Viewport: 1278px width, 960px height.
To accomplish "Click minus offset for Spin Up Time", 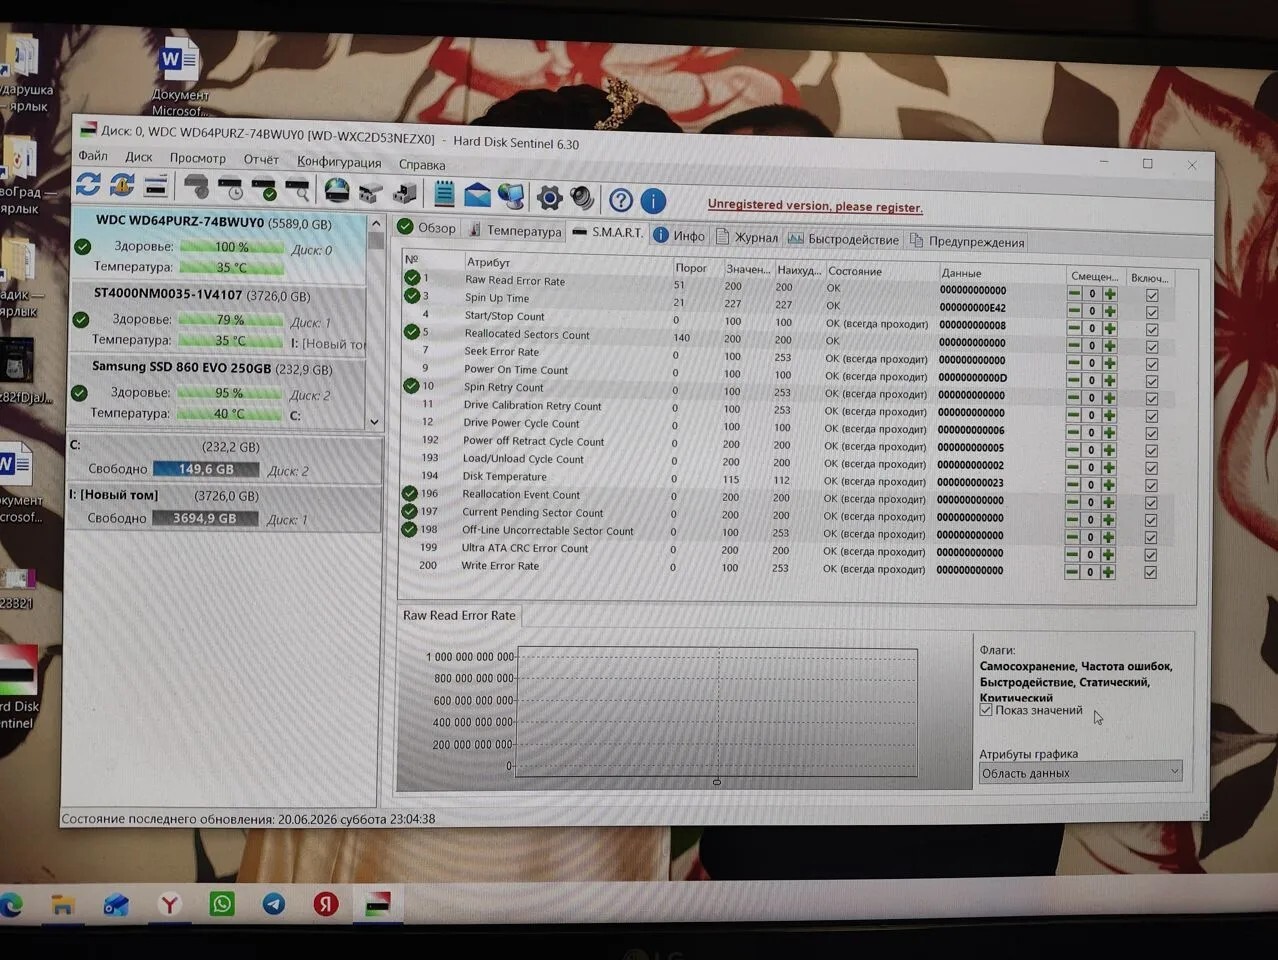I will click(1074, 311).
